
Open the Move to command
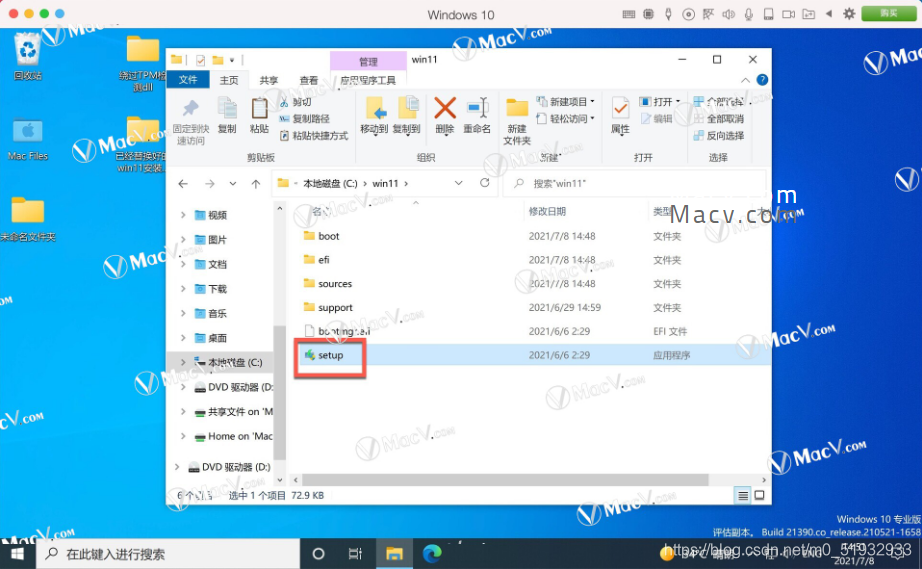tap(374, 116)
